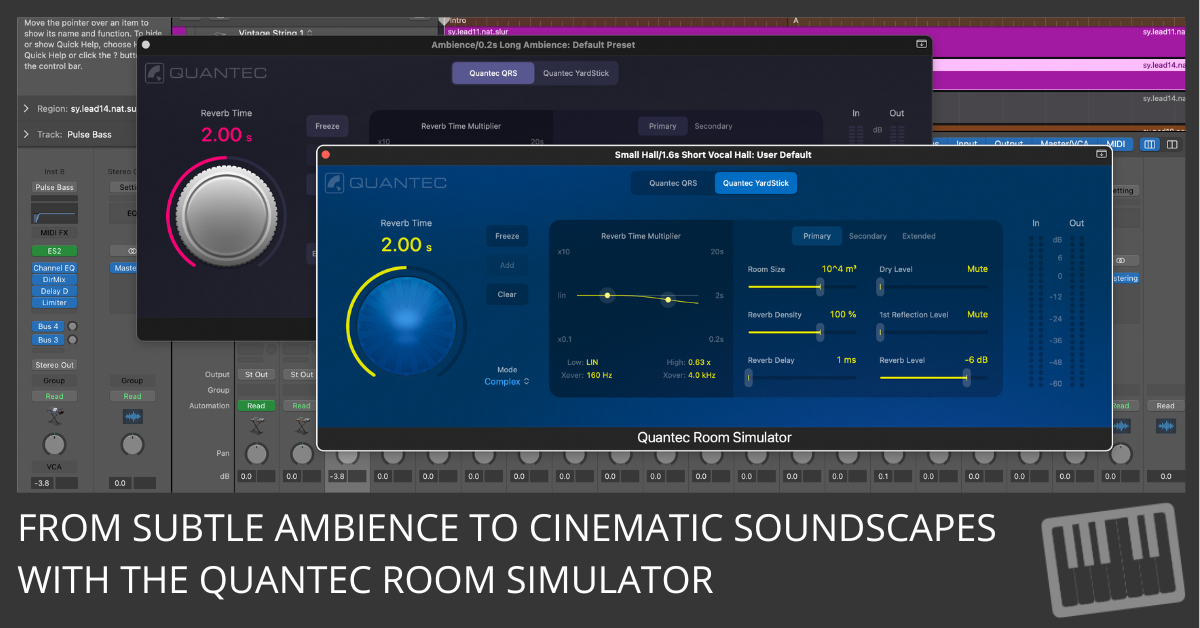The width and height of the screenshot is (1200, 628).
Task: Click the dimmed Add button
Action: point(507,266)
